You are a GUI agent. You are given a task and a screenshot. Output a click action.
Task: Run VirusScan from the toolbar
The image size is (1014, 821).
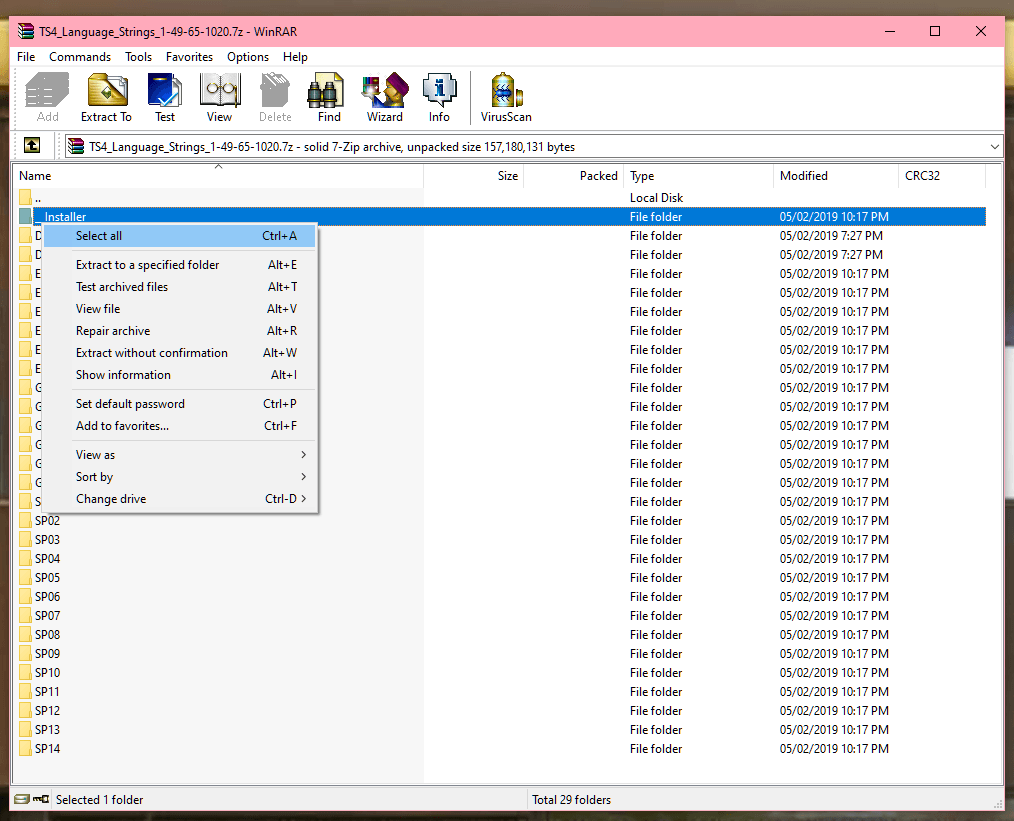[506, 98]
